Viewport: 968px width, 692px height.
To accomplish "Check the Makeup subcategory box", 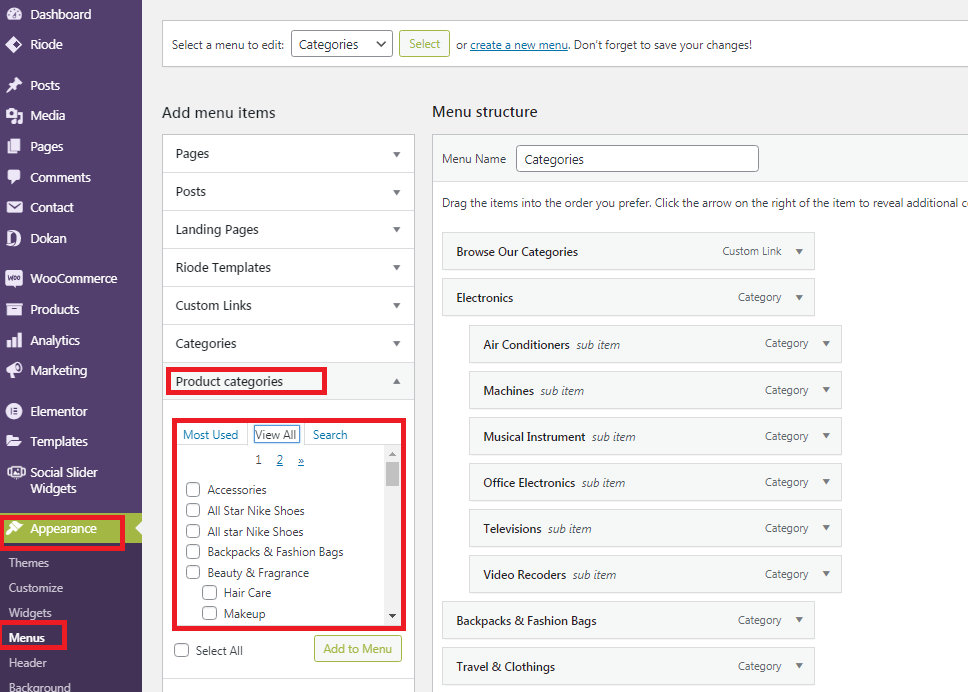I will coord(209,614).
